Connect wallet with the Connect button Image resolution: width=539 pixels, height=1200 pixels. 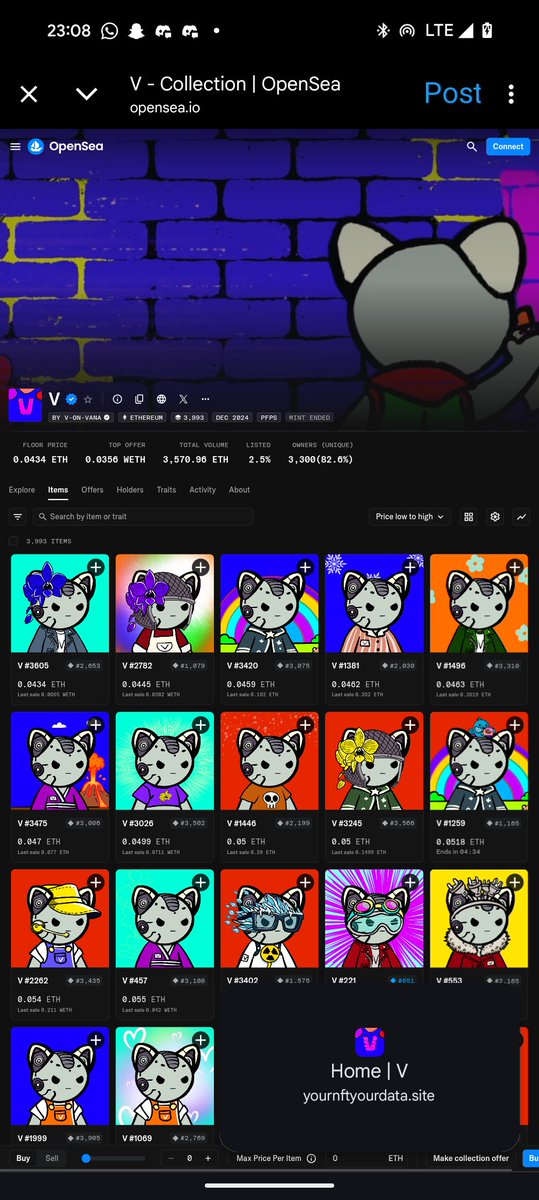click(508, 146)
